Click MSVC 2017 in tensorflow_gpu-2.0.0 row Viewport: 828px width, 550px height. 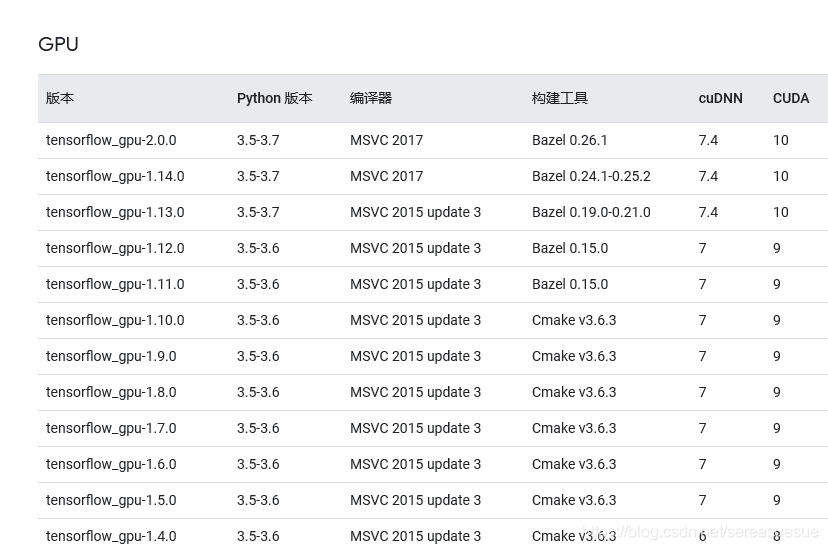(x=386, y=140)
